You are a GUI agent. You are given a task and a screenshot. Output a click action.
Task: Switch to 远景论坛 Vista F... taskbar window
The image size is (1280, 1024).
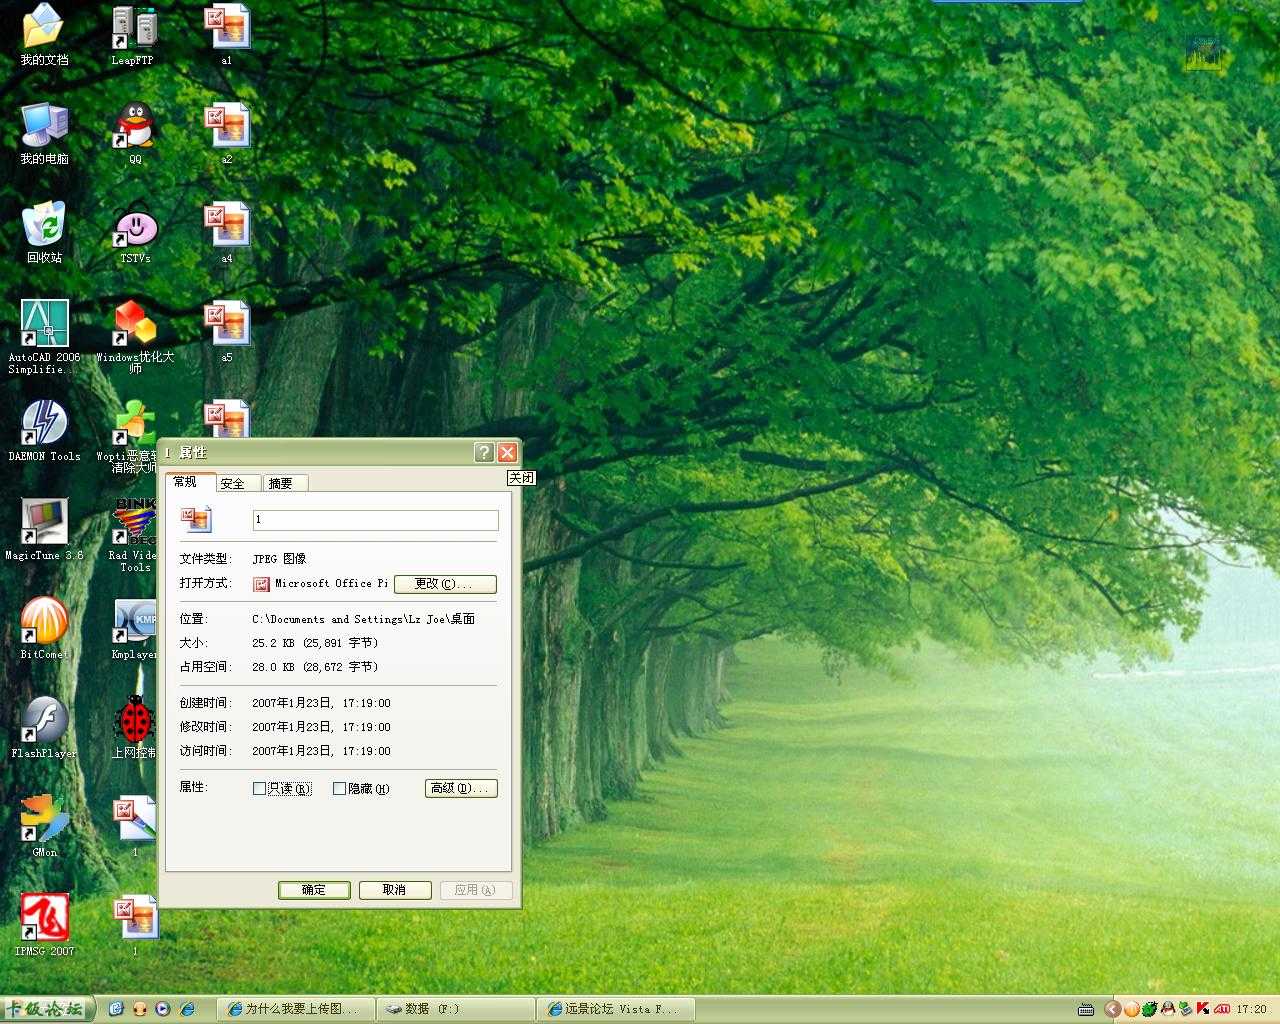click(614, 1009)
